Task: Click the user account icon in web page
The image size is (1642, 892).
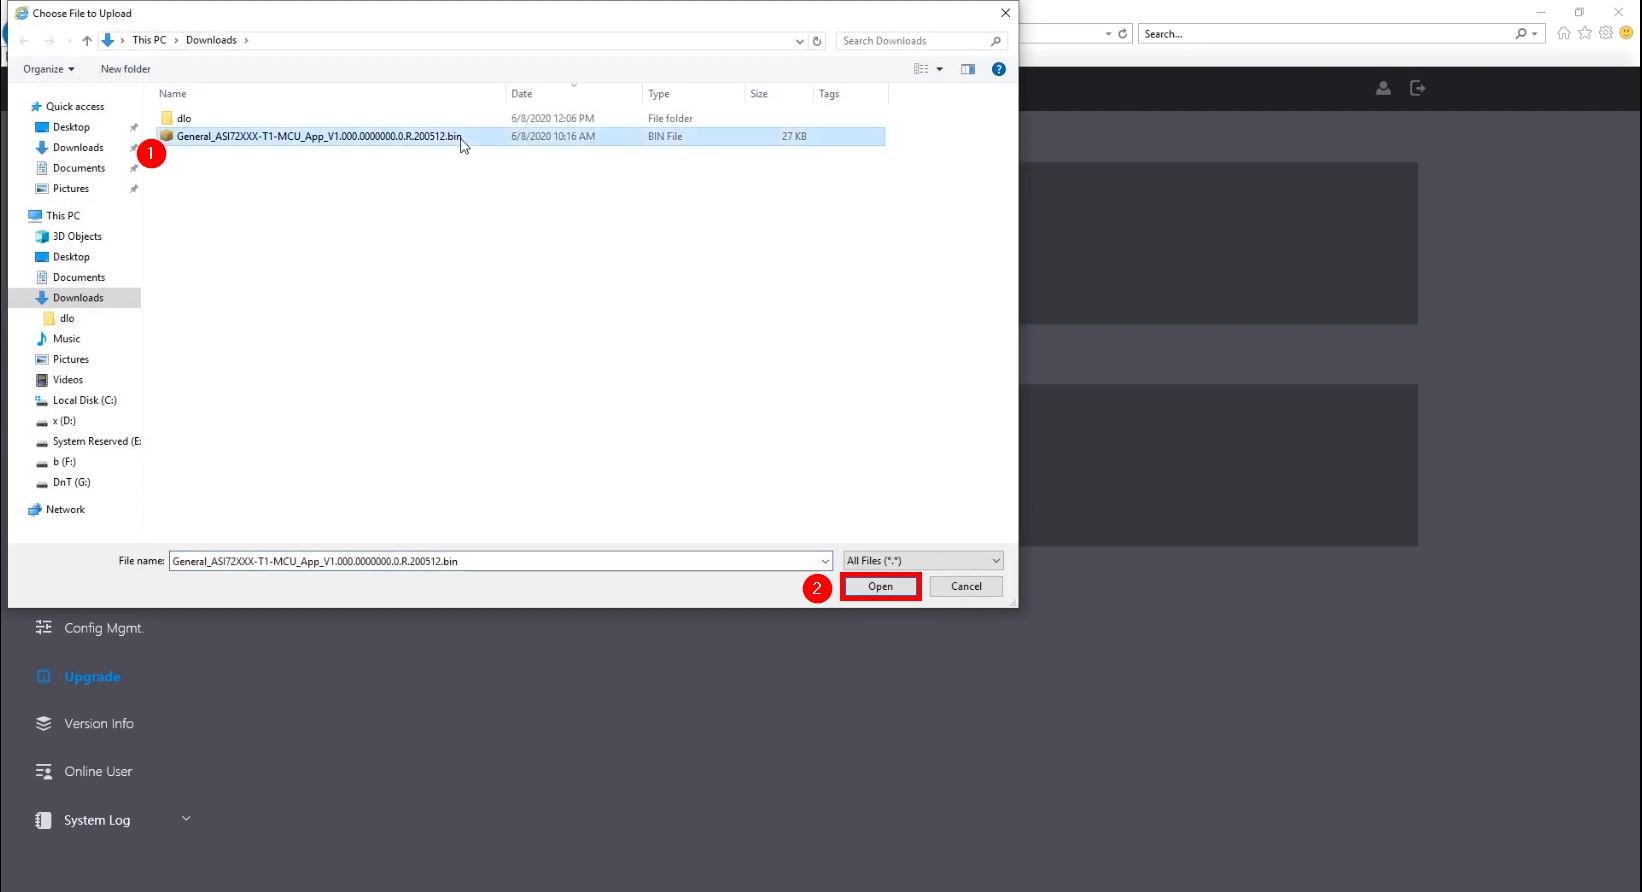Action: pos(1383,88)
